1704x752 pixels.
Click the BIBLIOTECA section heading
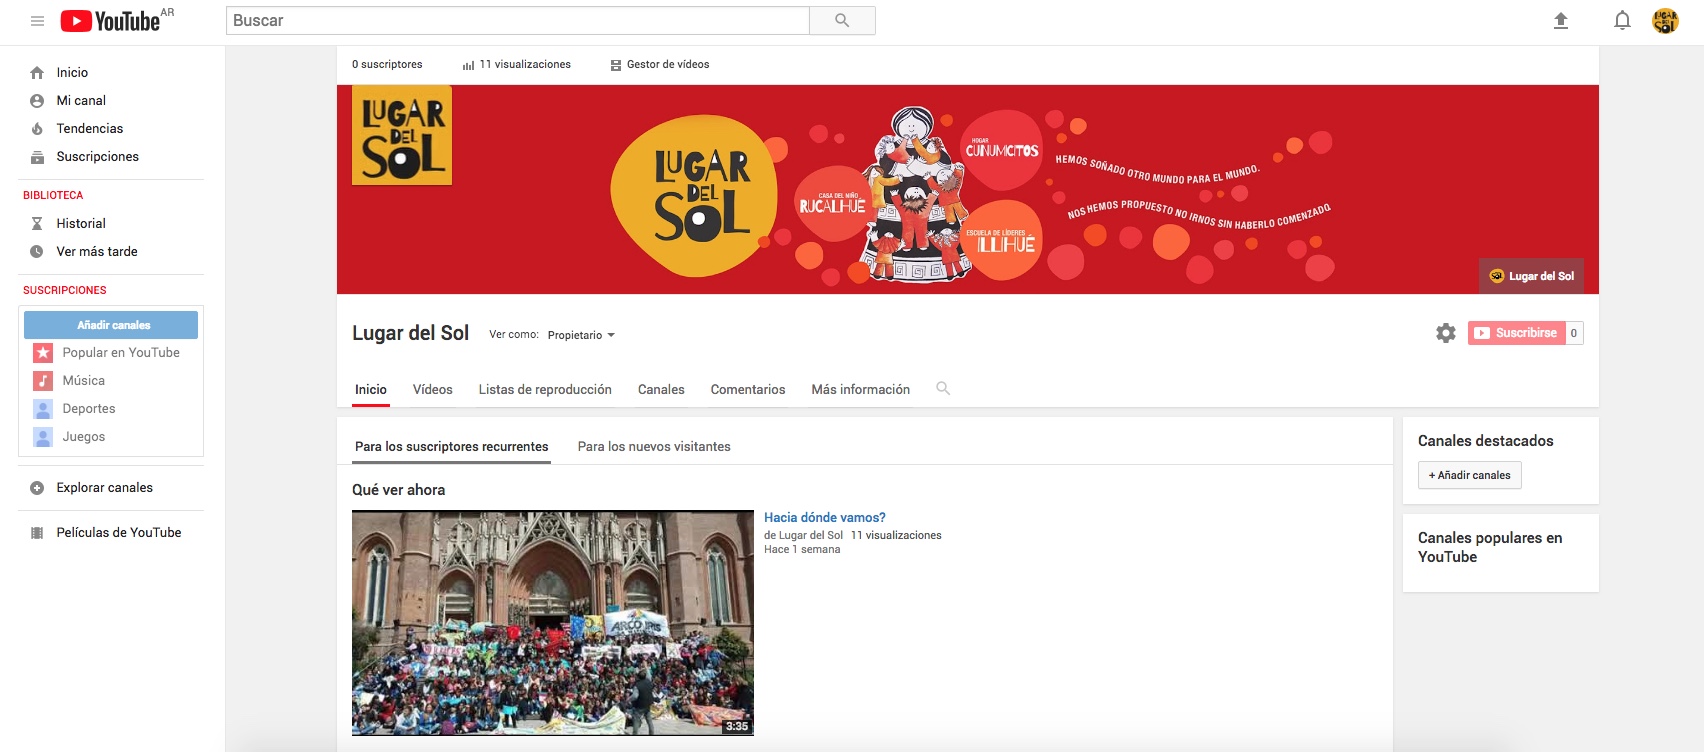[53, 196]
